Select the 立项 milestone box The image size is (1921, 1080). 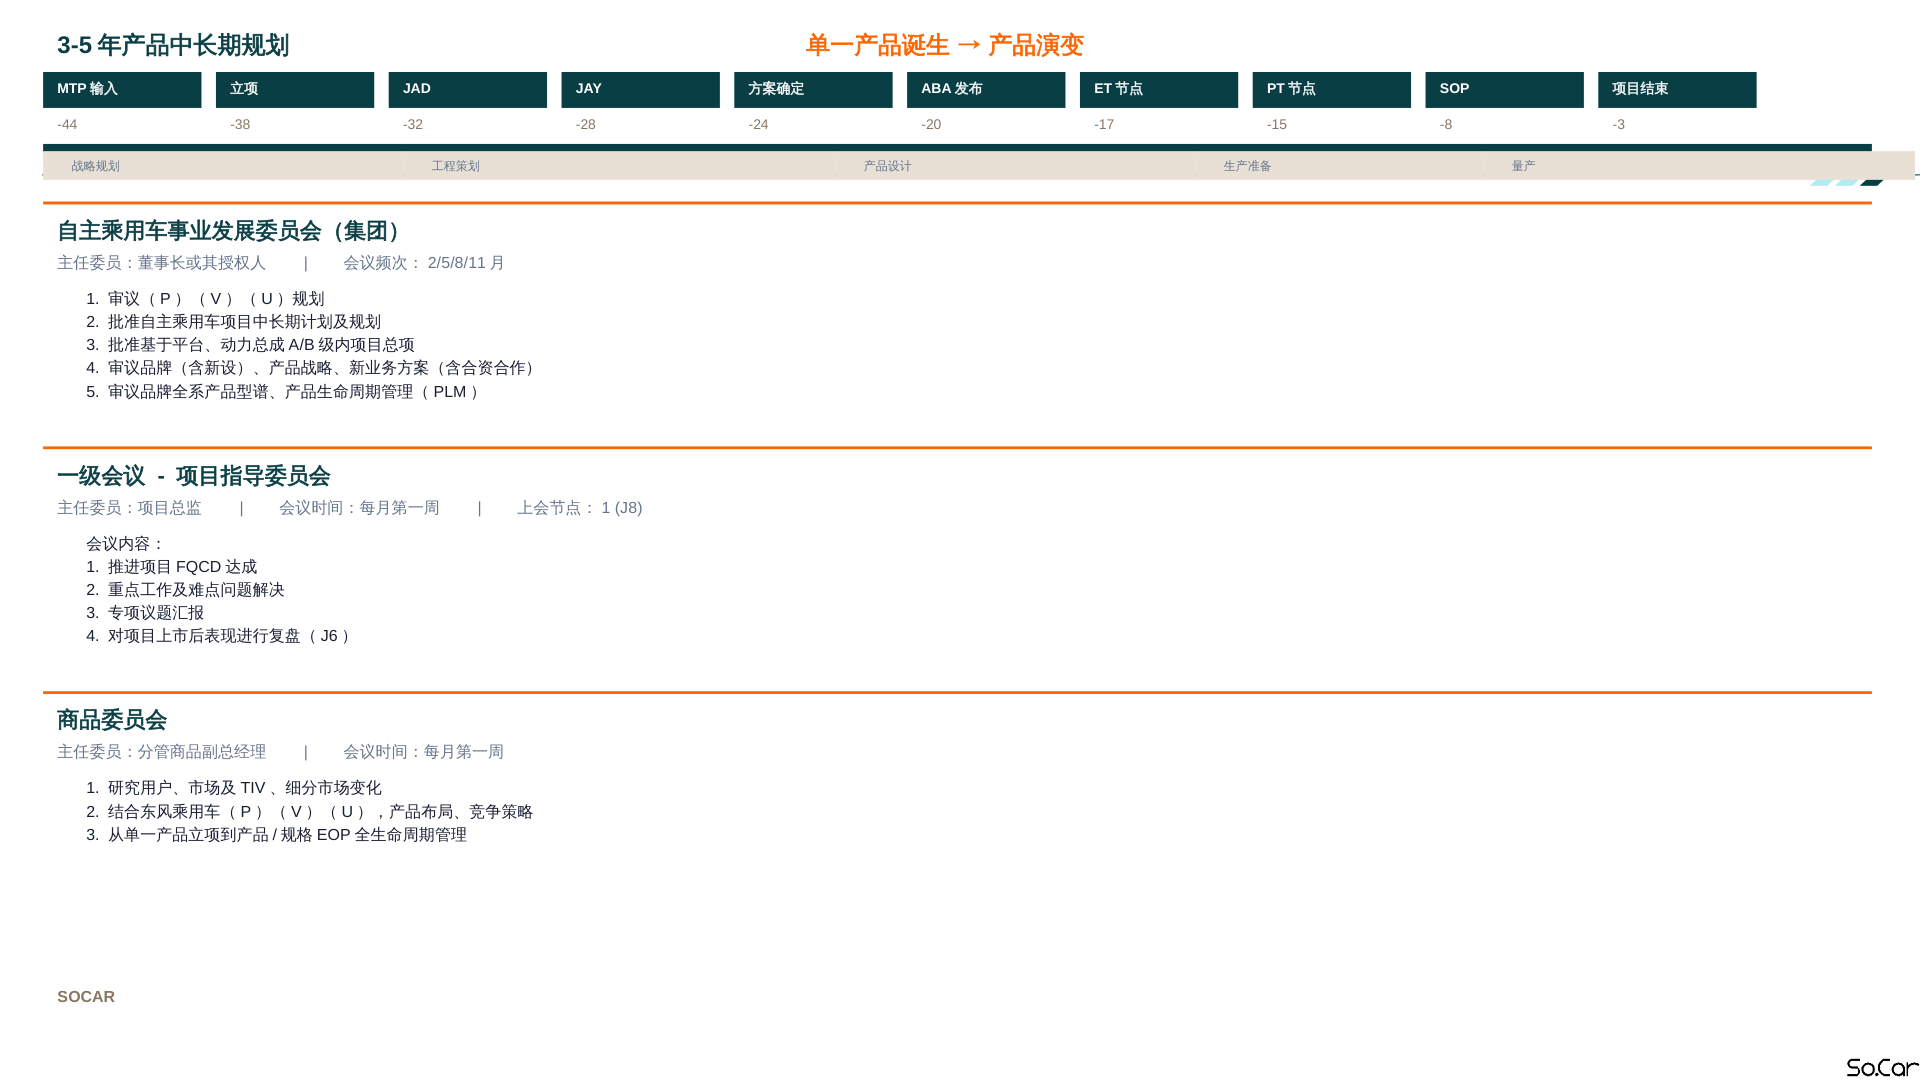(x=295, y=90)
